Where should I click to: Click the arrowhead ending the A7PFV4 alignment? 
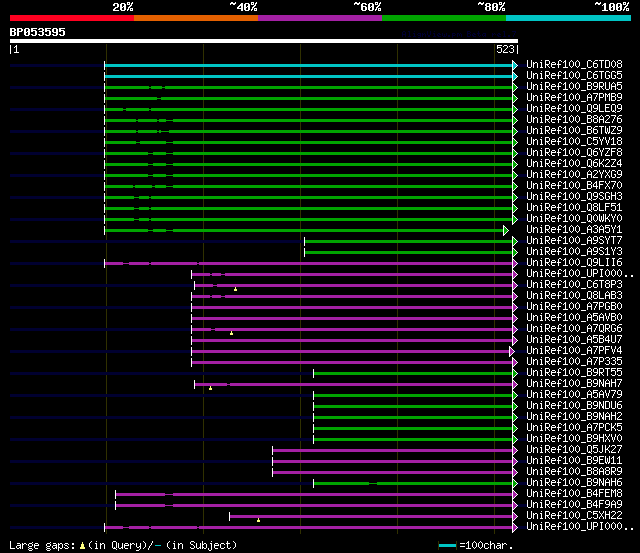tap(512, 351)
